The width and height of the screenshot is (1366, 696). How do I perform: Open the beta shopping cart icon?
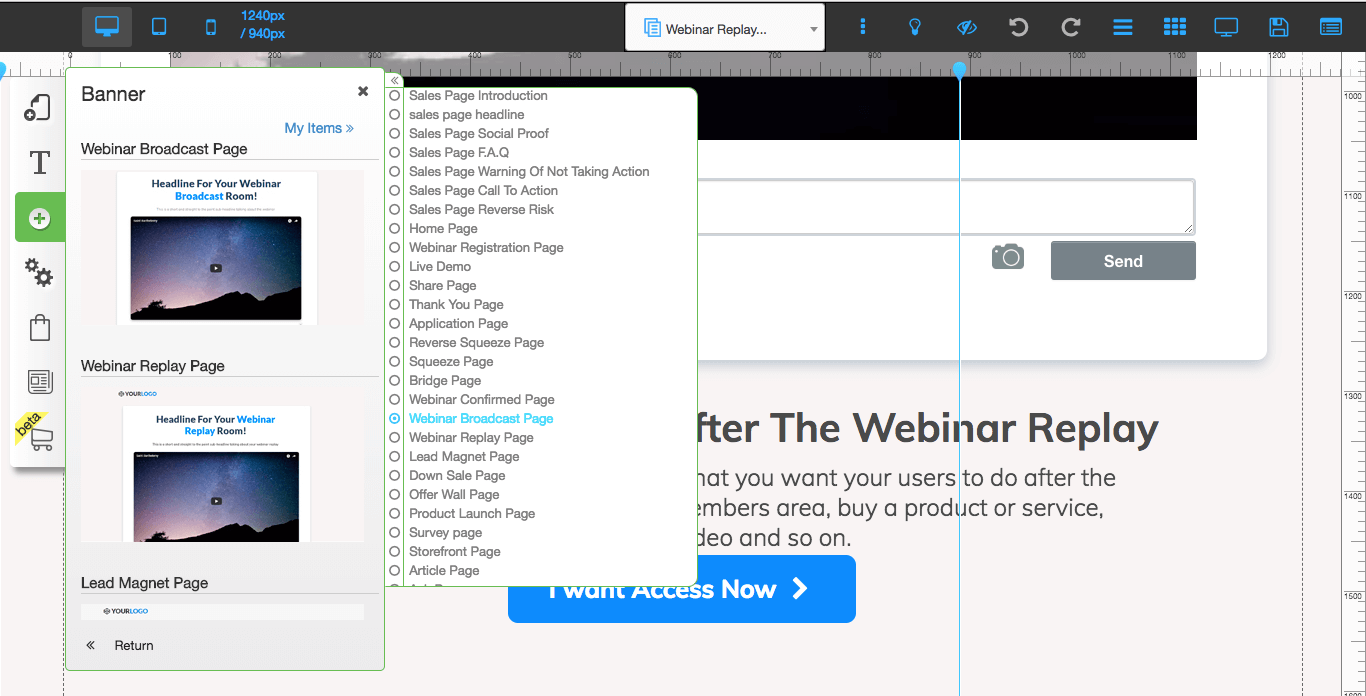[x=41, y=437]
